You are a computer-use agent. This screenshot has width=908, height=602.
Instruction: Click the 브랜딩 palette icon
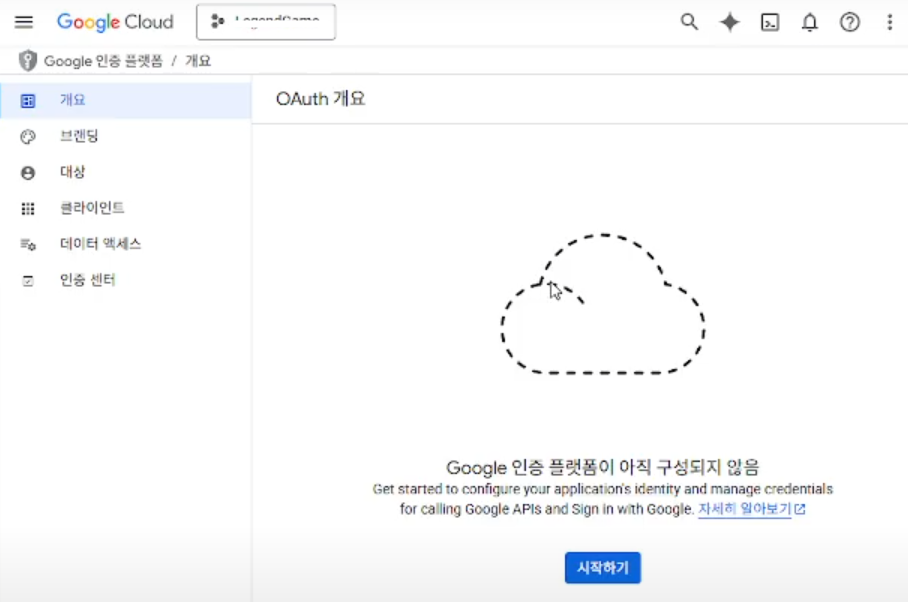click(x=28, y=137)
